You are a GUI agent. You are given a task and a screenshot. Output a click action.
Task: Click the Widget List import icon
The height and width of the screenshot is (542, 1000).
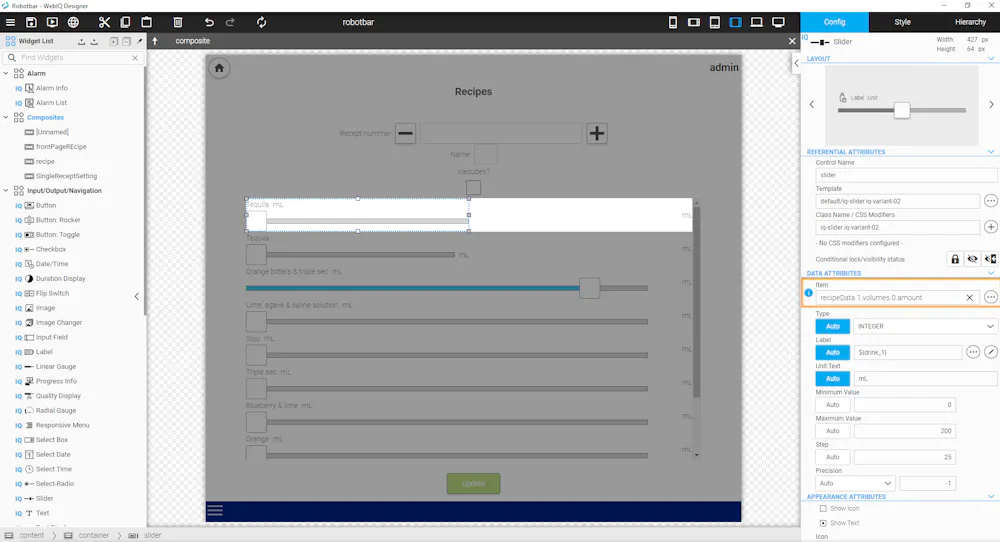[82, 41]
